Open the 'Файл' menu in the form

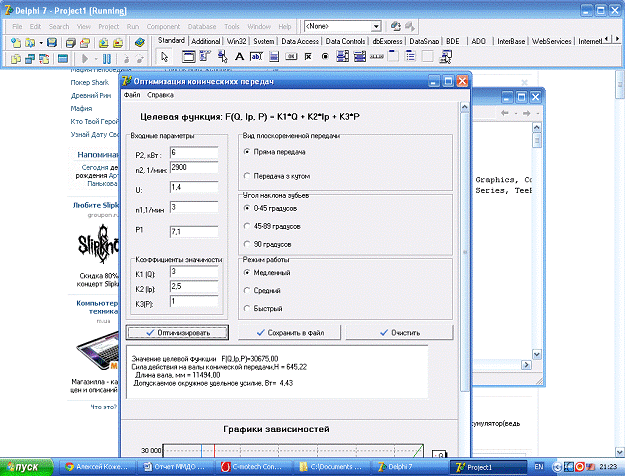pos(132,94)
